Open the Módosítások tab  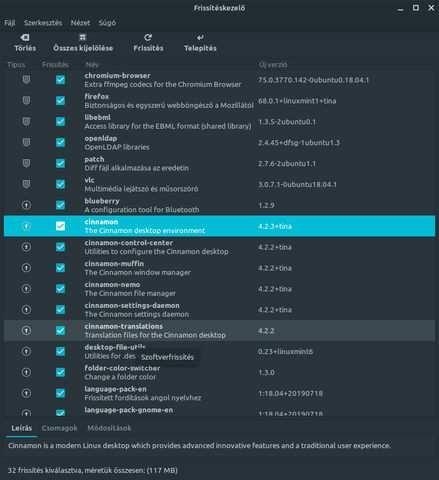pos(109,428)
